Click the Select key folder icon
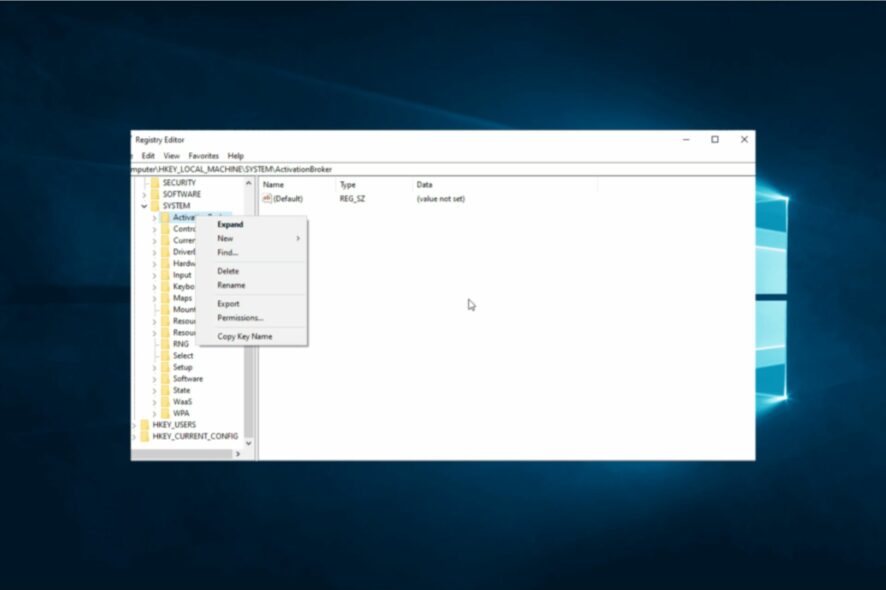Viewport: 886px width, 590px height. point(165,355)
